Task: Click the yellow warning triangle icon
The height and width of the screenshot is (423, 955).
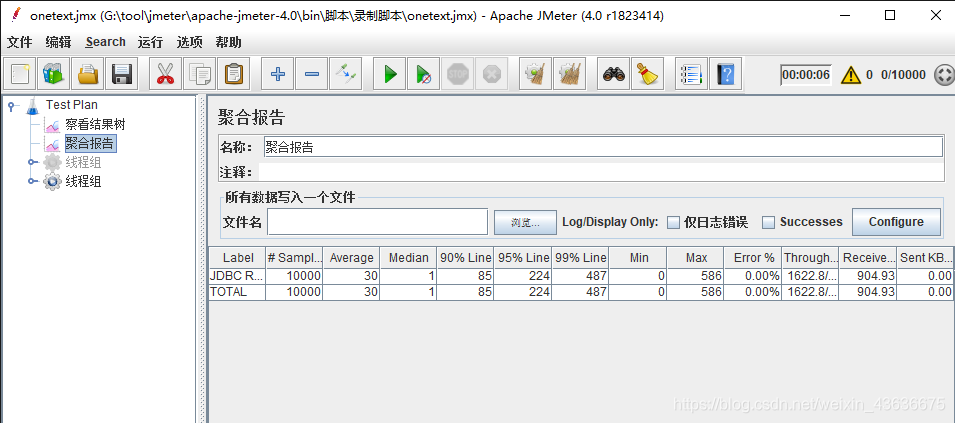Action: [851, 75]
